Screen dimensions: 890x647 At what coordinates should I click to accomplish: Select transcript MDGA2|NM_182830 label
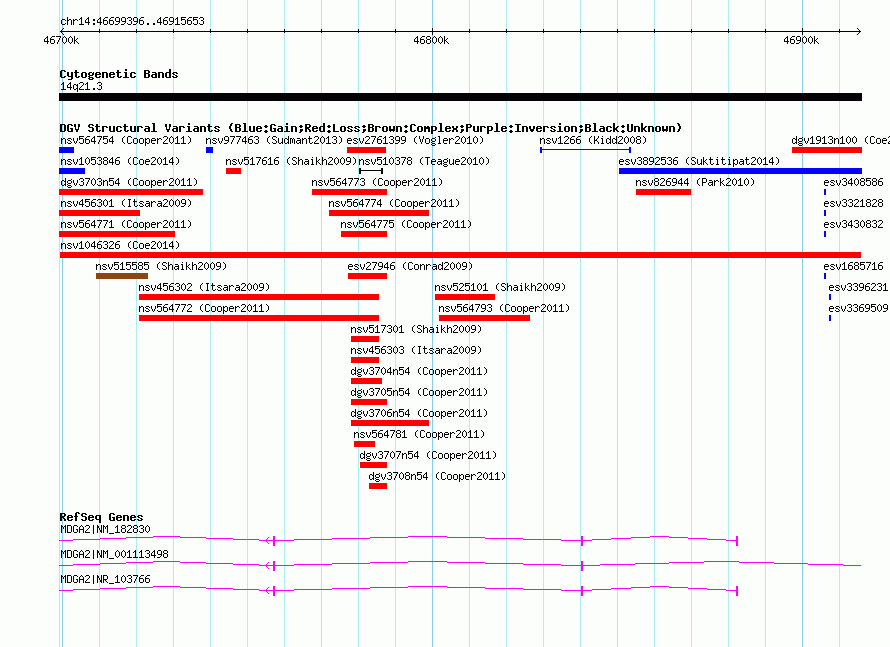click(x=106, y=529)
